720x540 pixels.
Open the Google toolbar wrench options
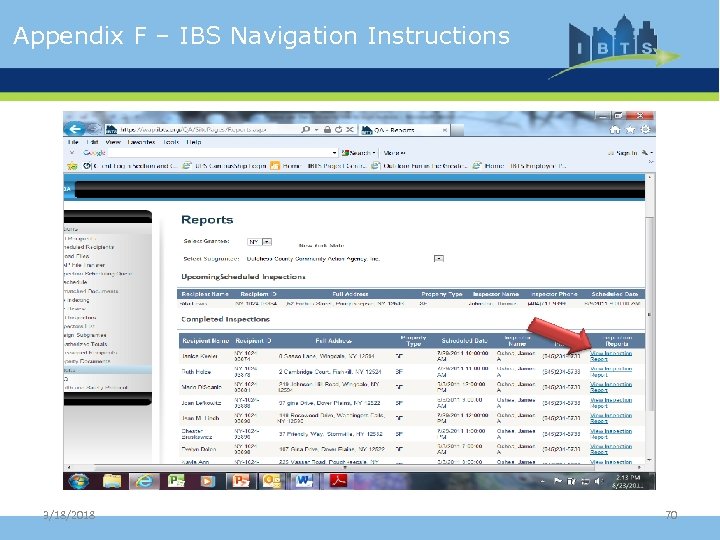(x=645, y=152)
